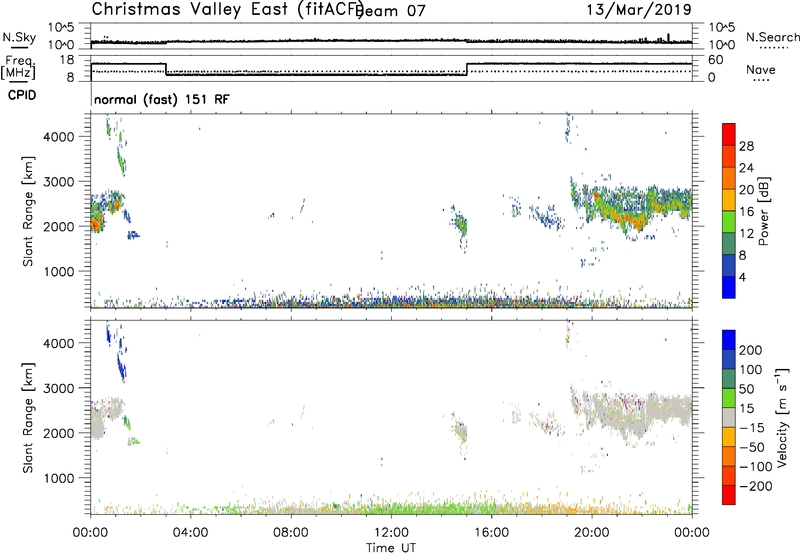
Task: Click the 08:00 time tick label
Action: coord(291,533)
